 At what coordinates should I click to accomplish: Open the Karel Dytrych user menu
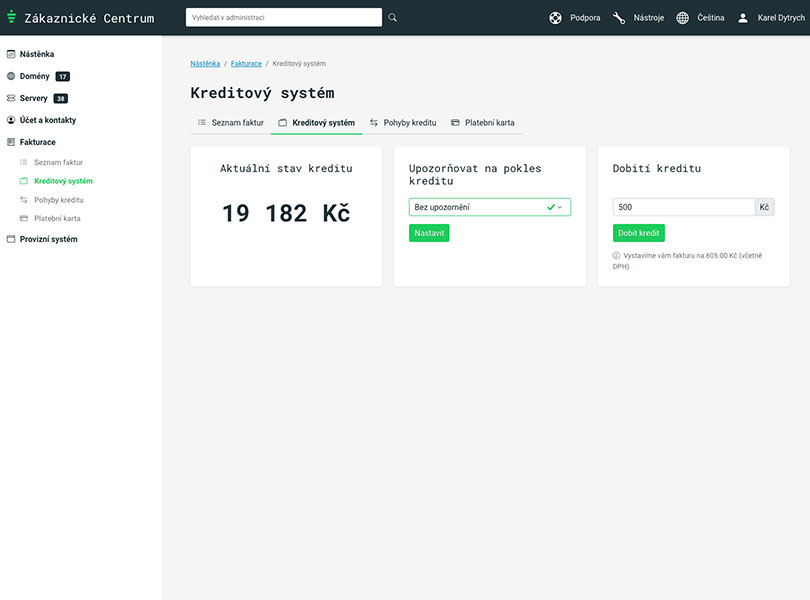(x=781, y=18)
